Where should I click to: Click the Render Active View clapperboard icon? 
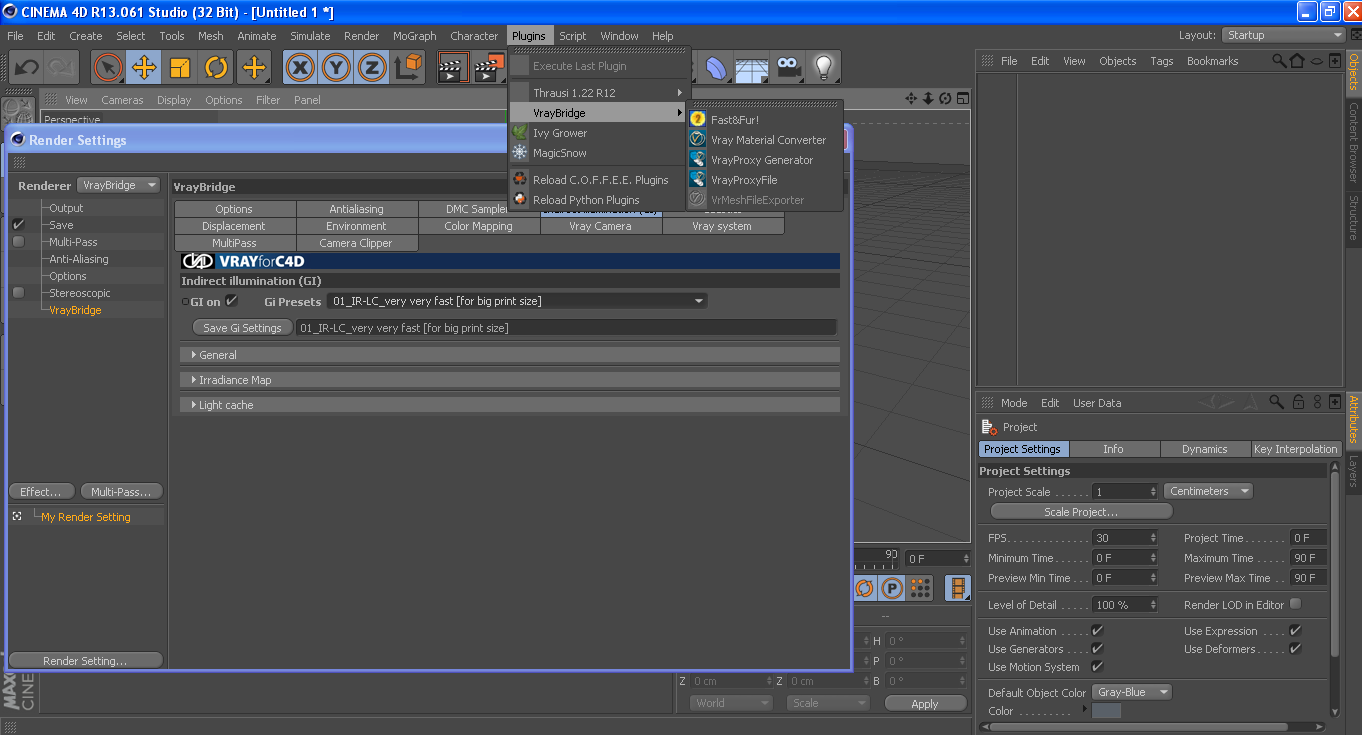coord(454,67)
